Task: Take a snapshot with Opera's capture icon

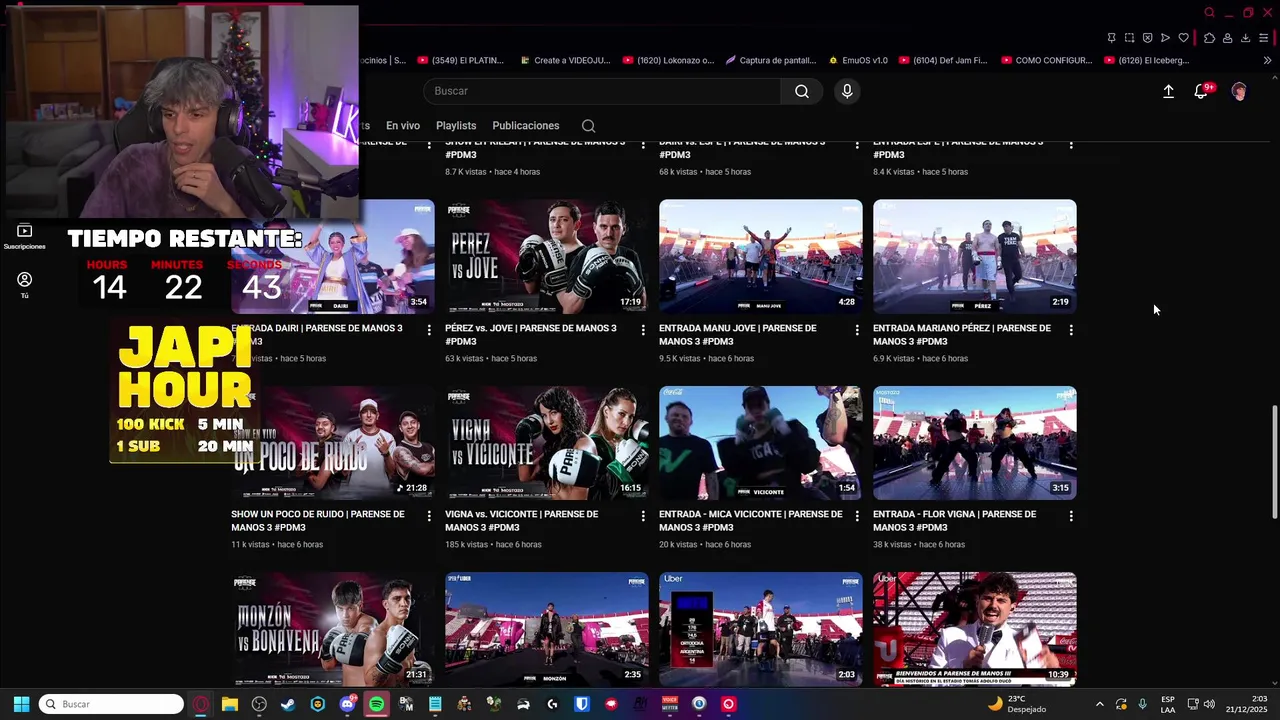Action: pyautogui.click(x=1129, y=38)
